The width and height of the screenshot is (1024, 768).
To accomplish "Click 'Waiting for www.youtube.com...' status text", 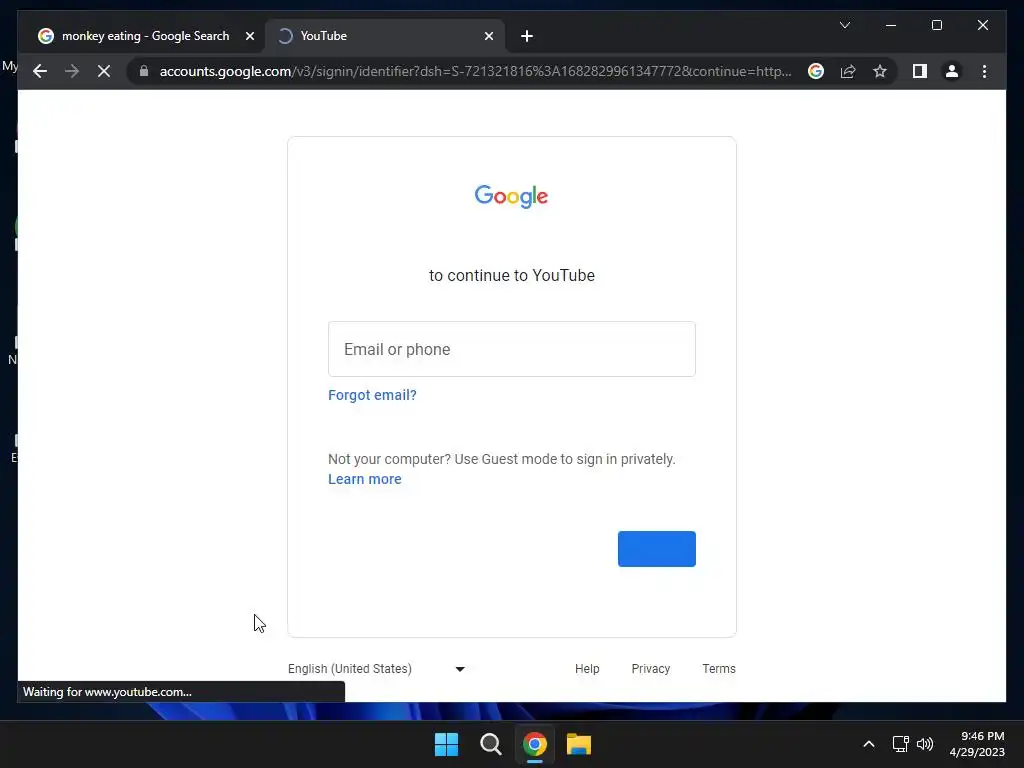I will (x=107, y=692).
